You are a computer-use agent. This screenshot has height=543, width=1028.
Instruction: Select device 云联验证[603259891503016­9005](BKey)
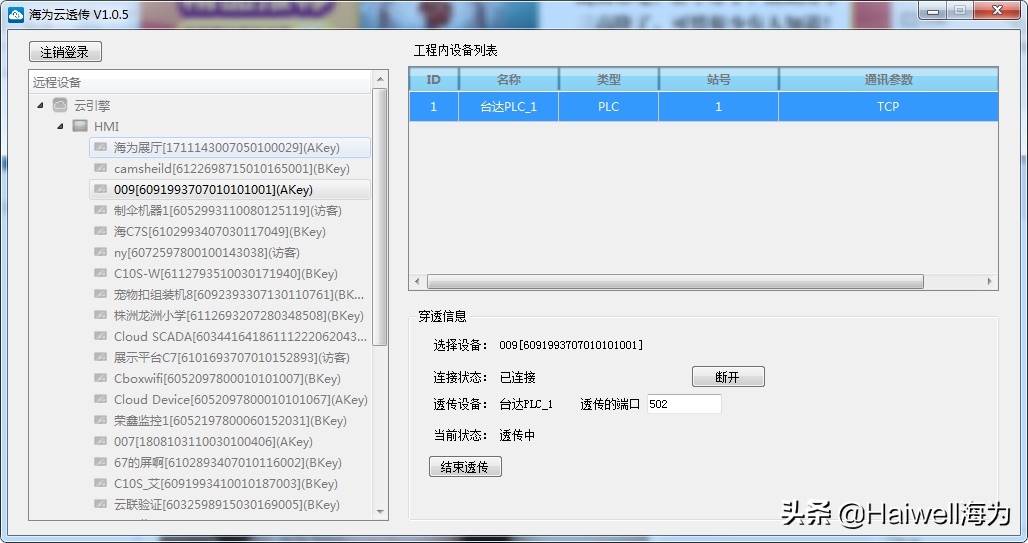pyautogui.click(x=226, y=504)
